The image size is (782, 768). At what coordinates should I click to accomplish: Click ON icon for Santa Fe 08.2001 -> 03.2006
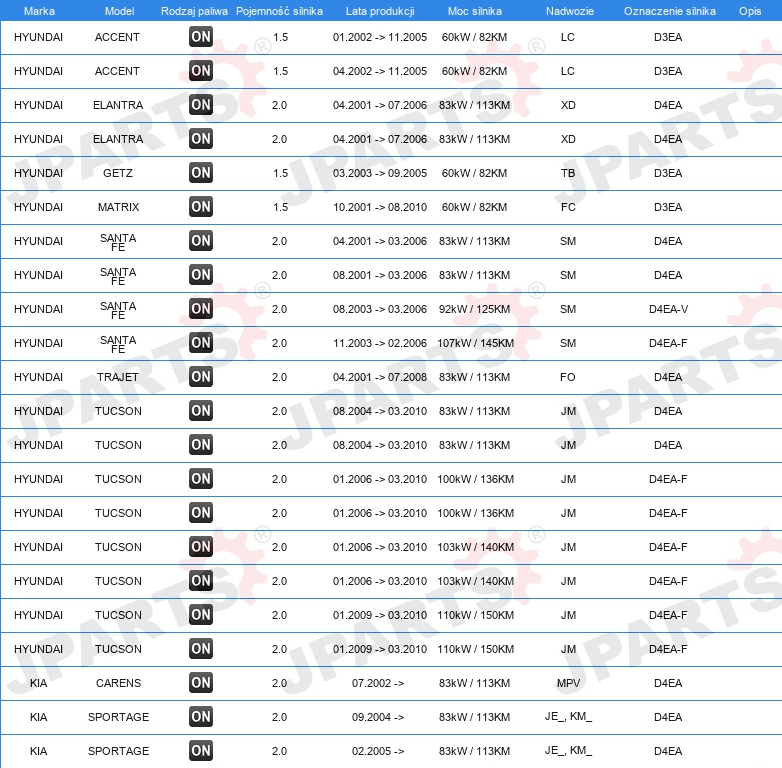point(201,275)
